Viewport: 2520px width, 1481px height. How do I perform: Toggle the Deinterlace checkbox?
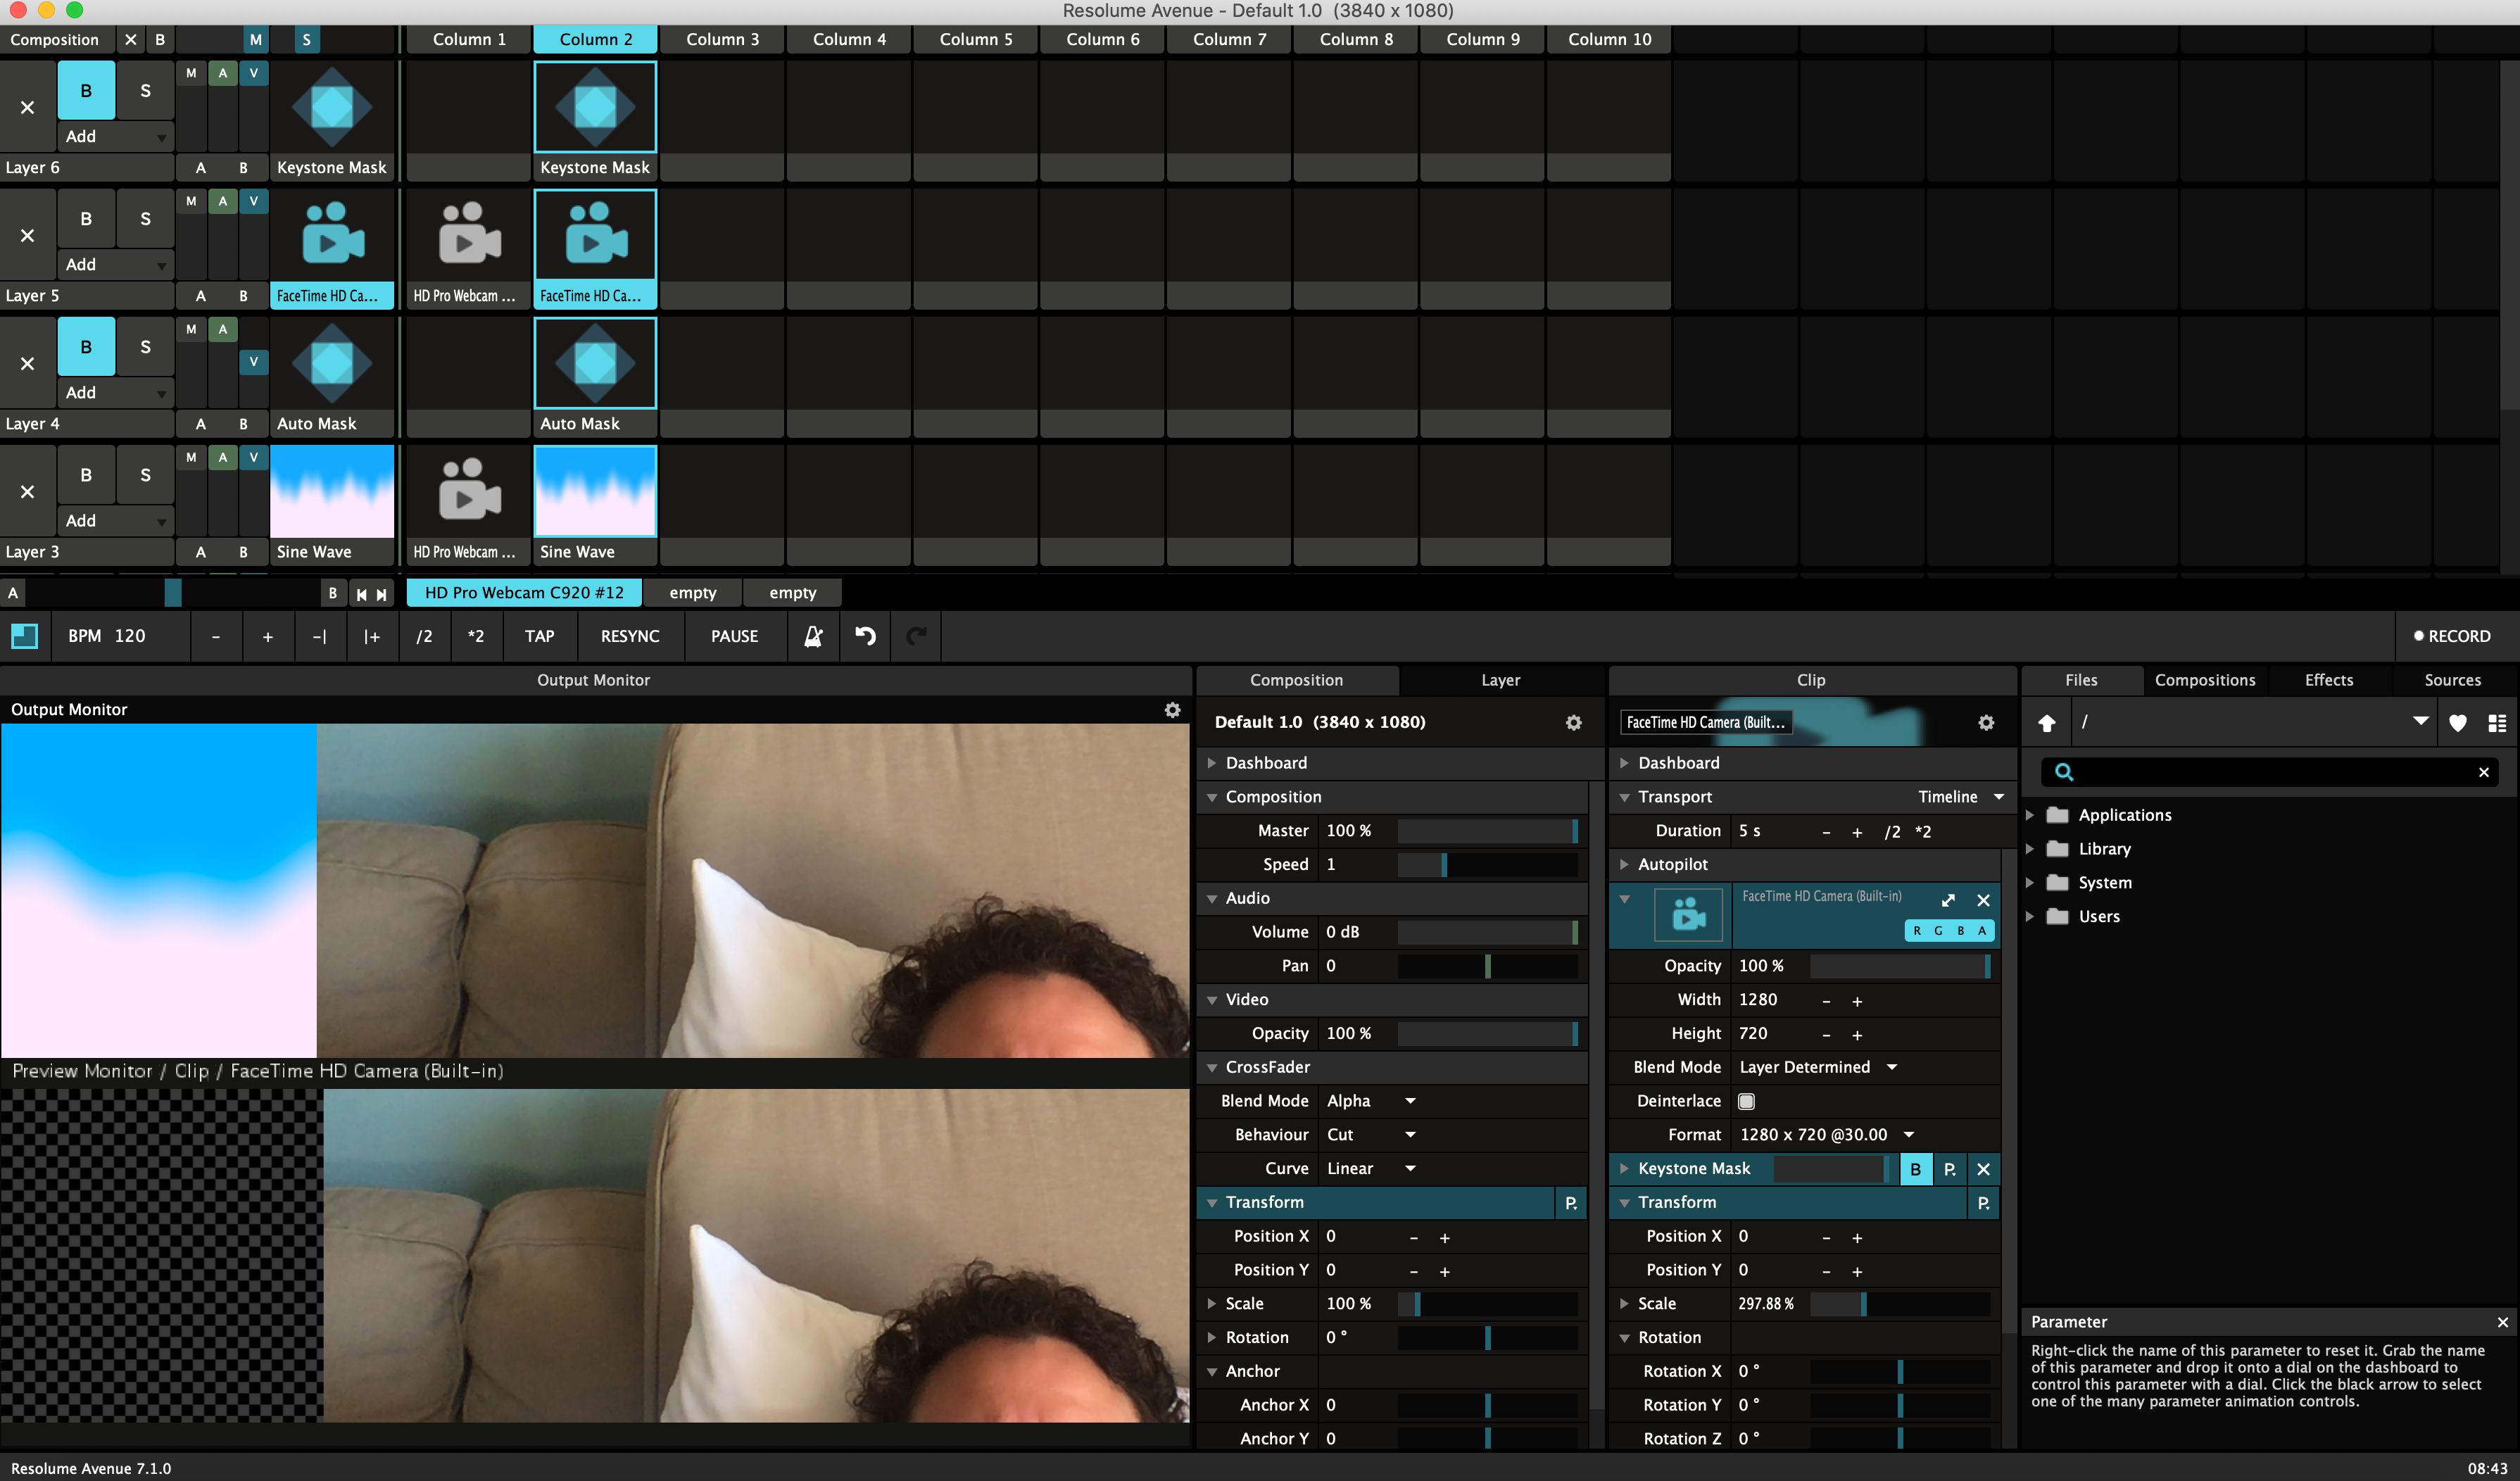[1746, 1101]
